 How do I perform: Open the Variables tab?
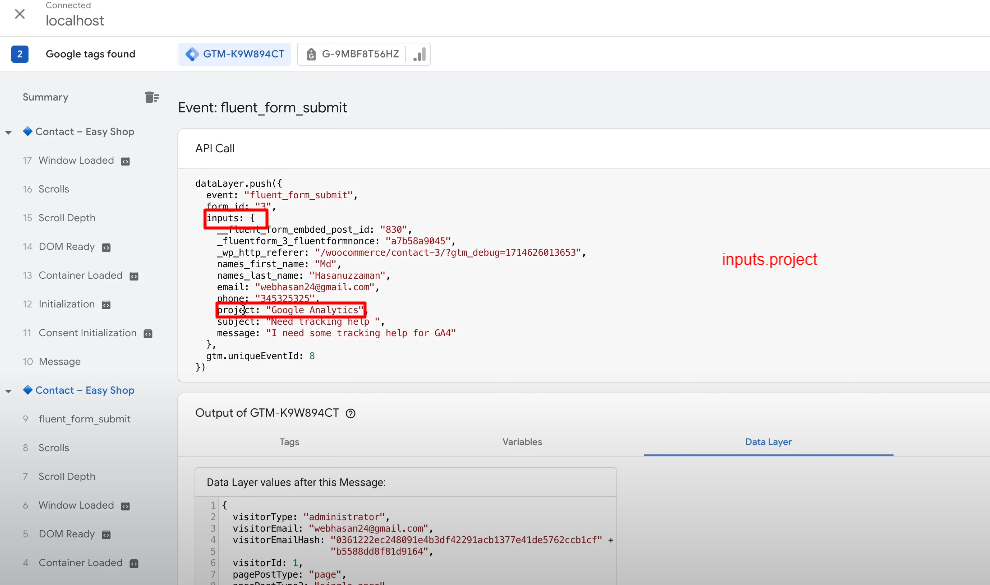[x=521, y=441]
